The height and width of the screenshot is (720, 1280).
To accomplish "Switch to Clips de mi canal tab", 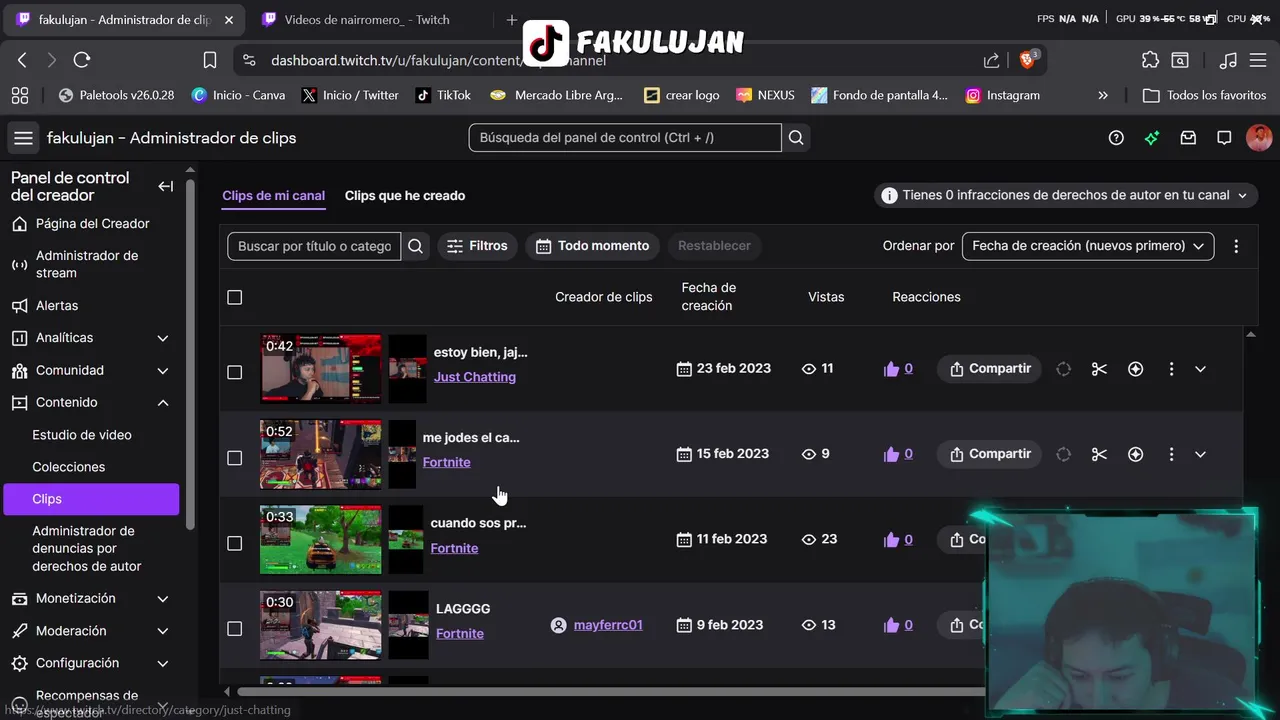I will (273, 196).
